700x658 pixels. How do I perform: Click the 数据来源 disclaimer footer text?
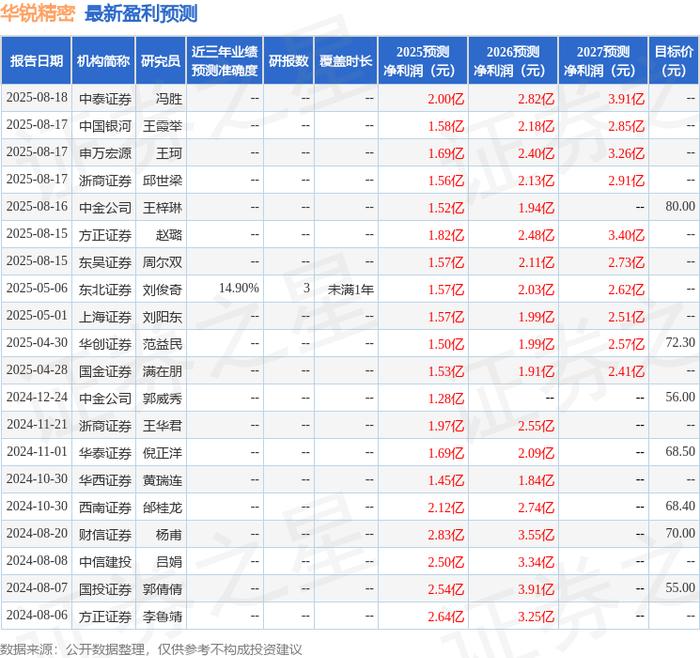151,649
